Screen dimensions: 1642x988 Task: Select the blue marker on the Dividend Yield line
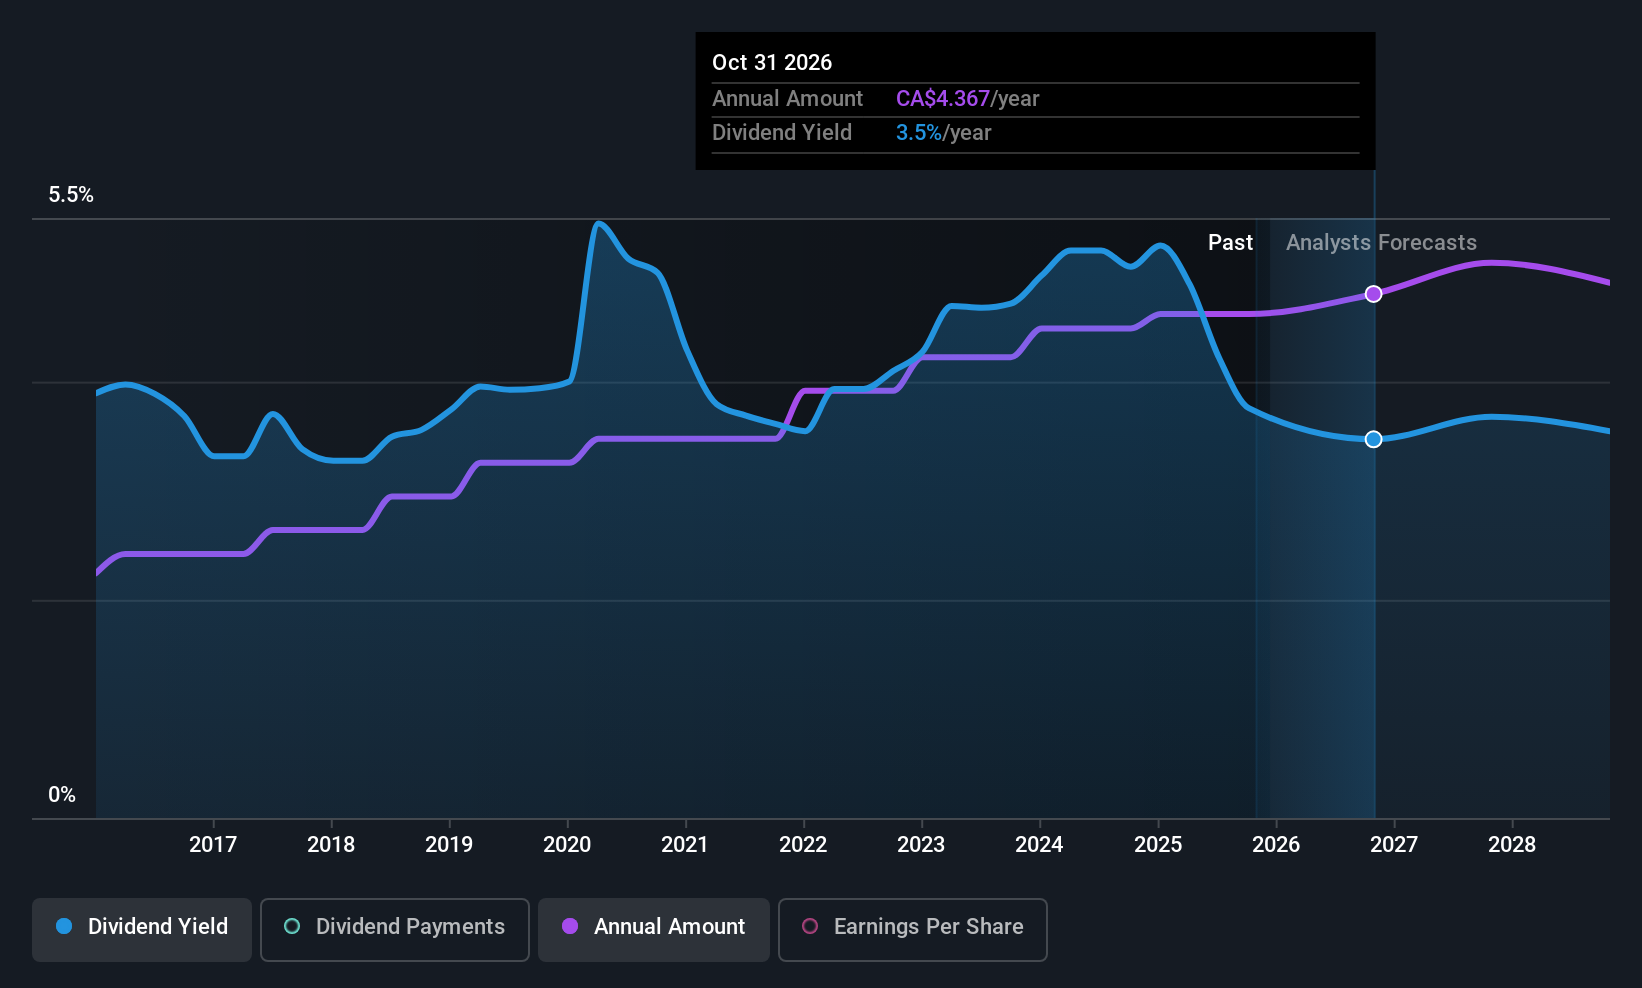click(x=1372, y=439)
